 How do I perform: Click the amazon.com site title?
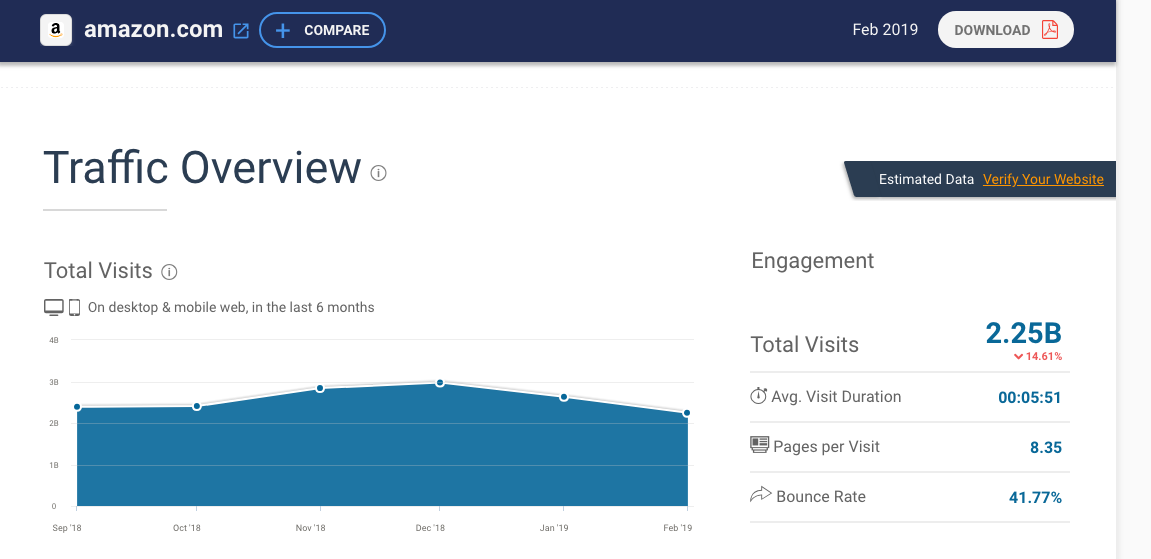coord(153,30)
